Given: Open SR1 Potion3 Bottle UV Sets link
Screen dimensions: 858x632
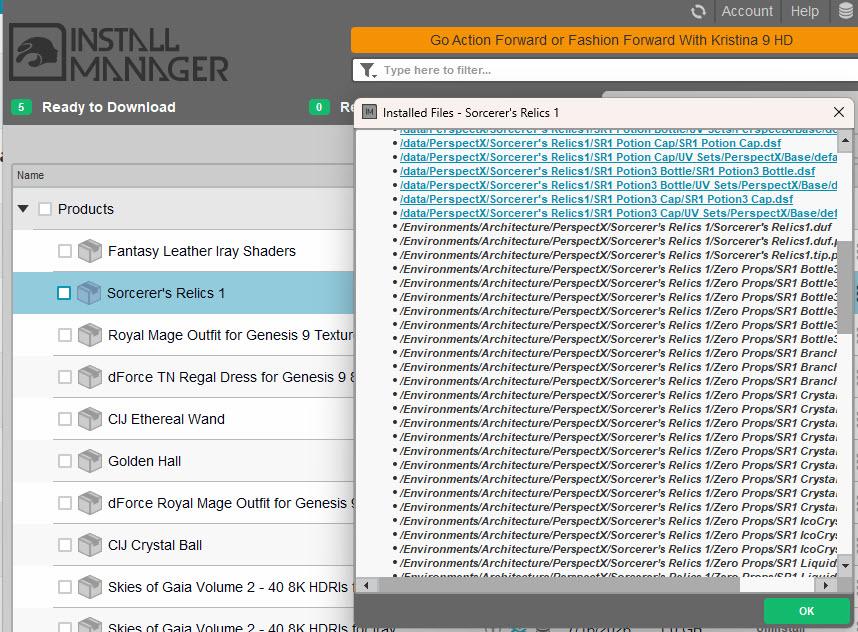Looking at the screenshot, I should (618, 185).
